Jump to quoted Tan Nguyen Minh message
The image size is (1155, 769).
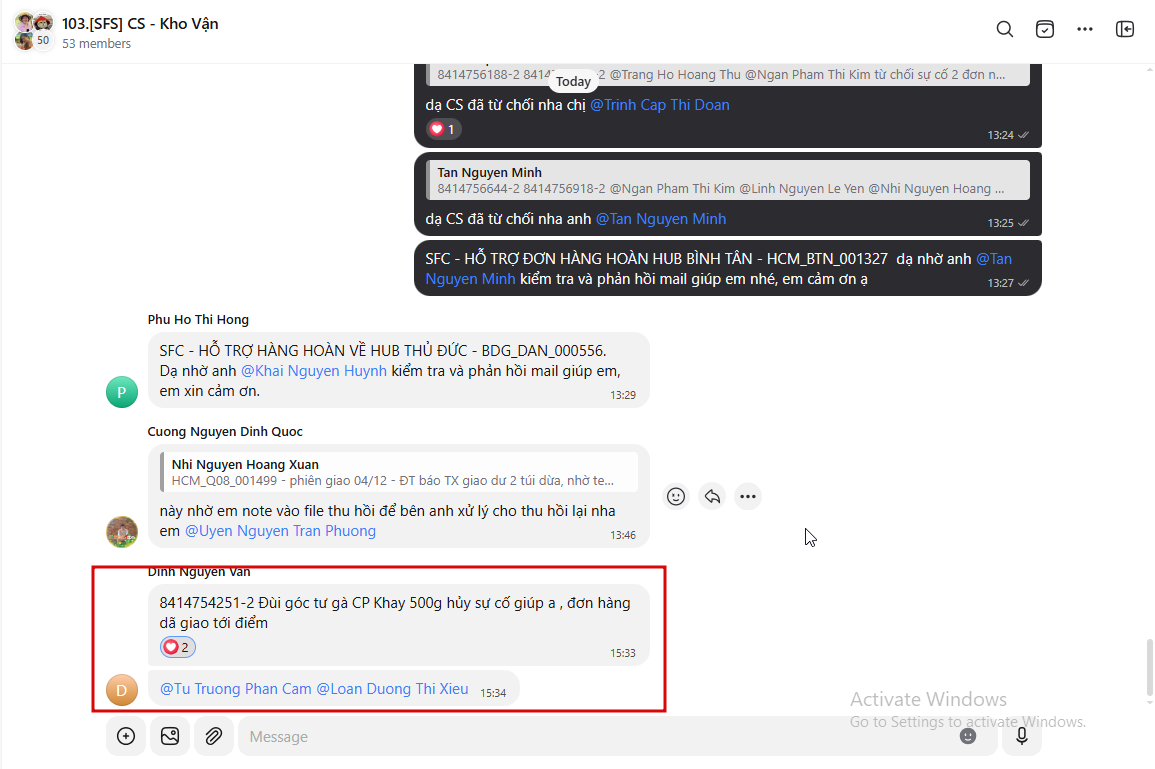click(x=728, y=180)
